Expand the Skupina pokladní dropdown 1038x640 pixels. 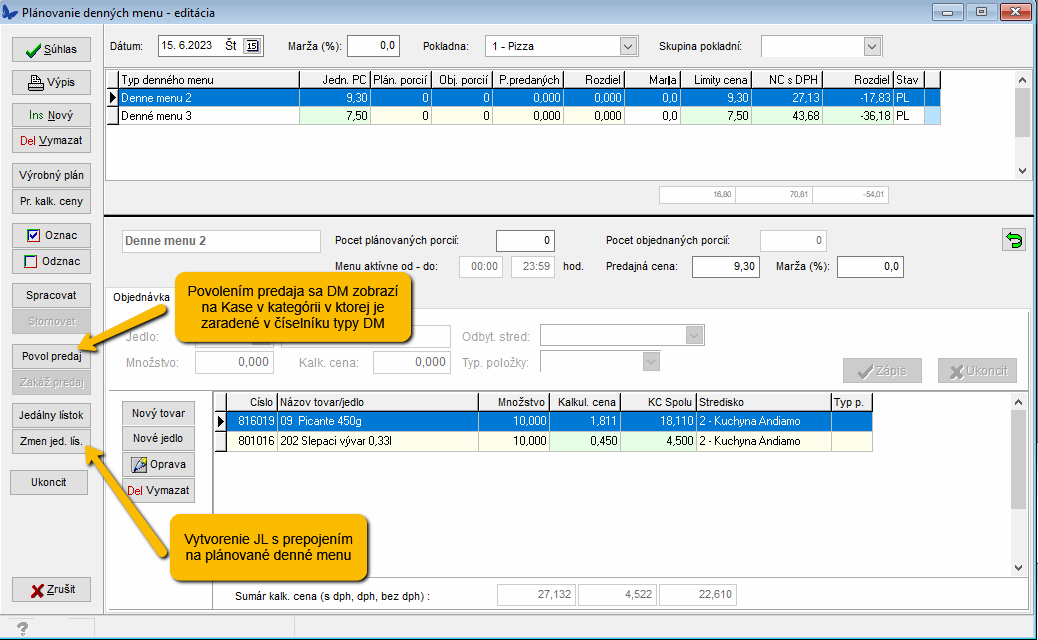pyautogui.click(x=872, y=46)
